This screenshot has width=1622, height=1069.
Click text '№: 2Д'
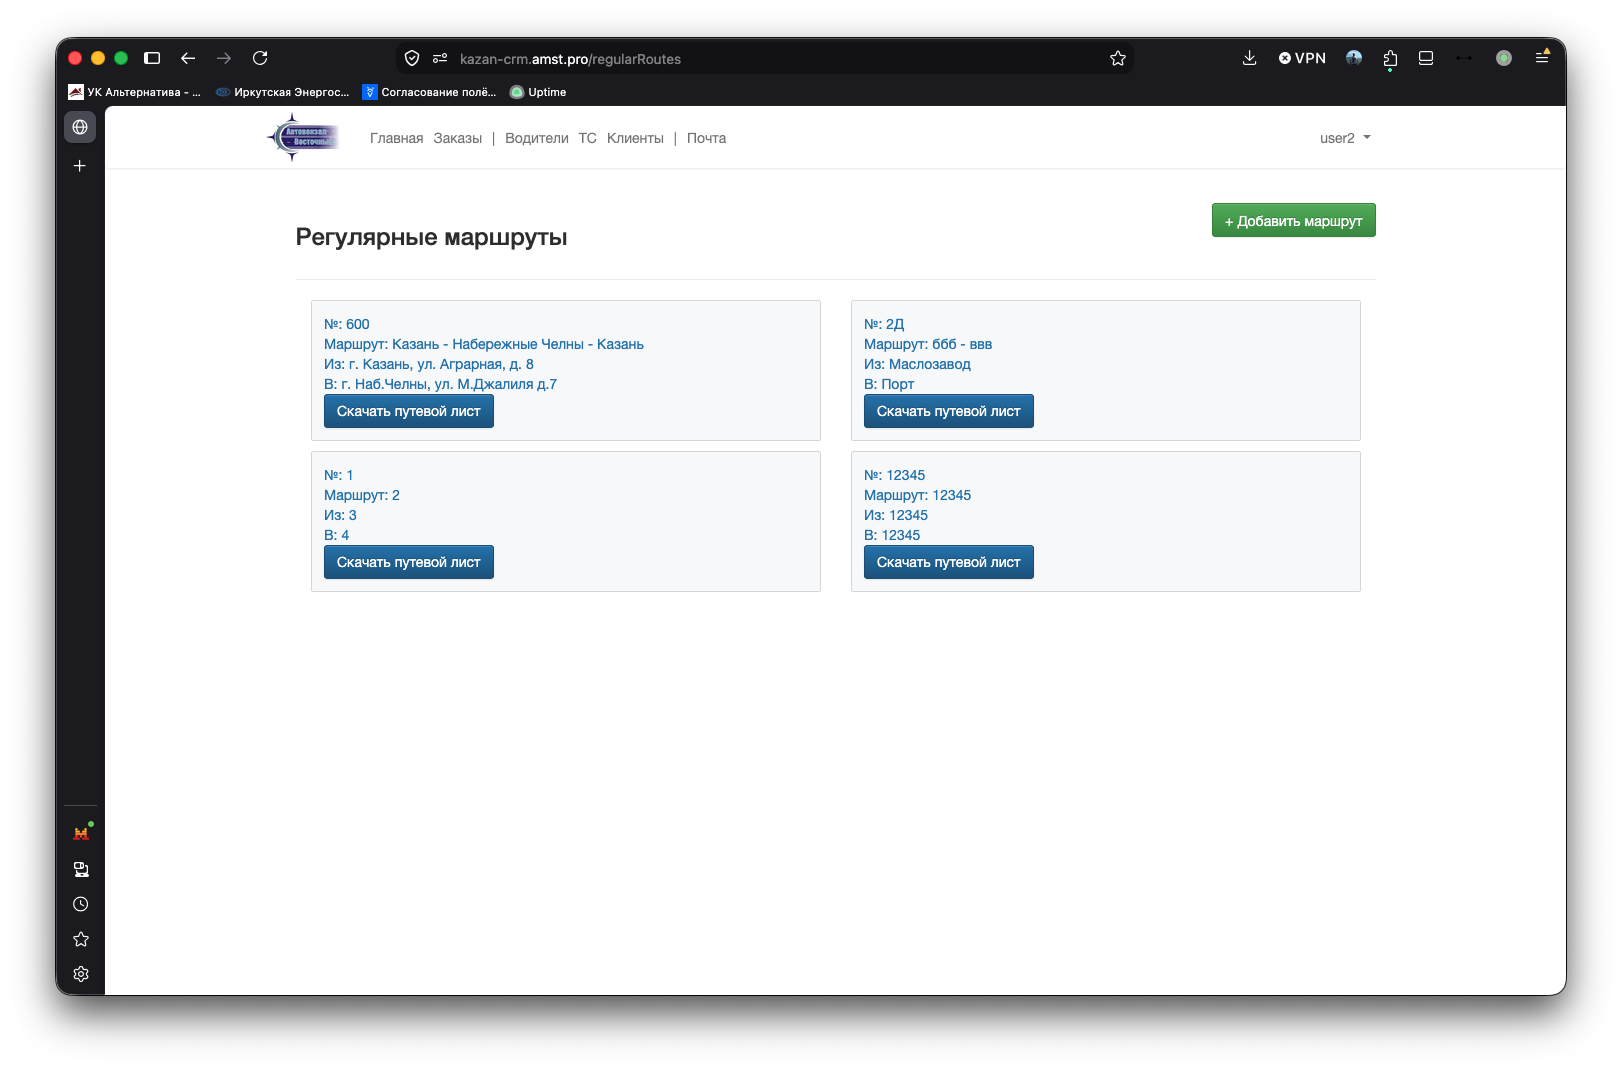click(884, 324)
